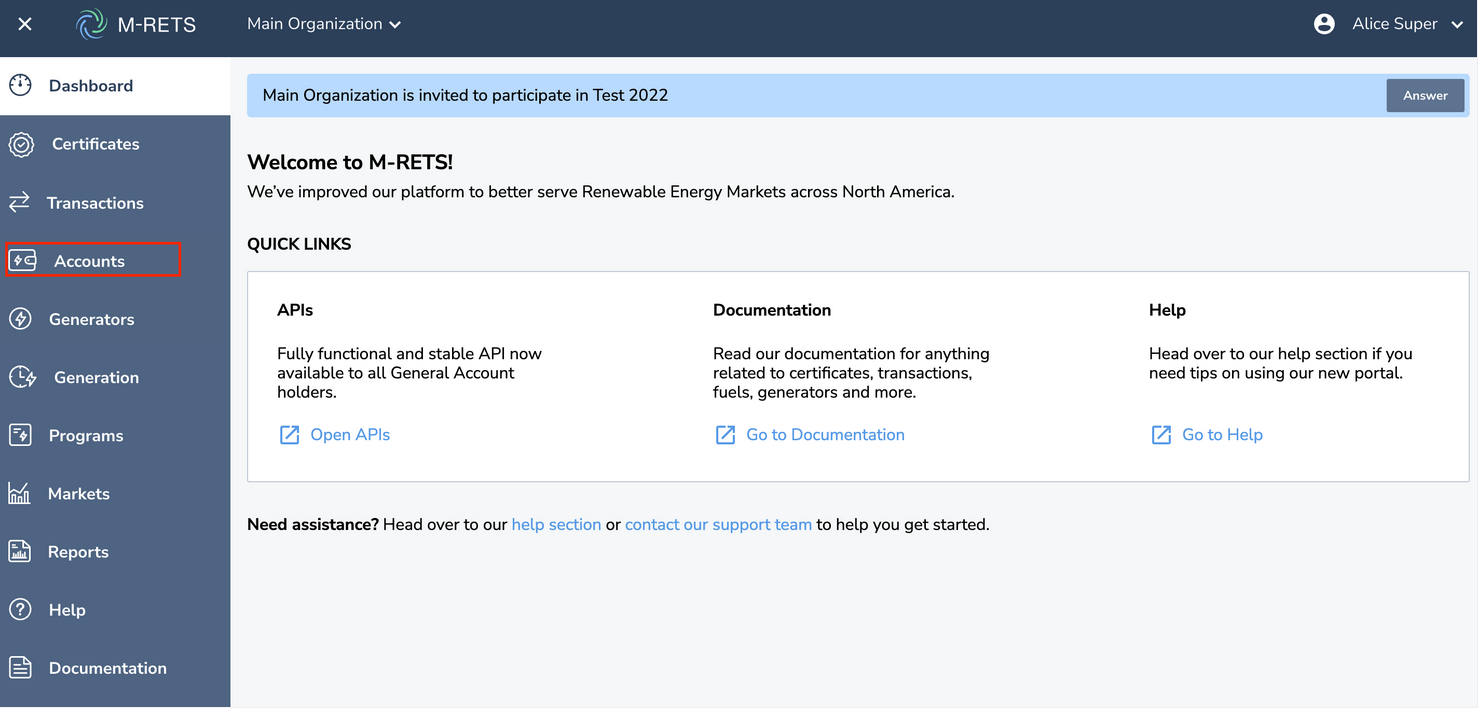The image size is (1478, 708).
Task: Open Reports in the sidebar
Action: pos(115,551)
